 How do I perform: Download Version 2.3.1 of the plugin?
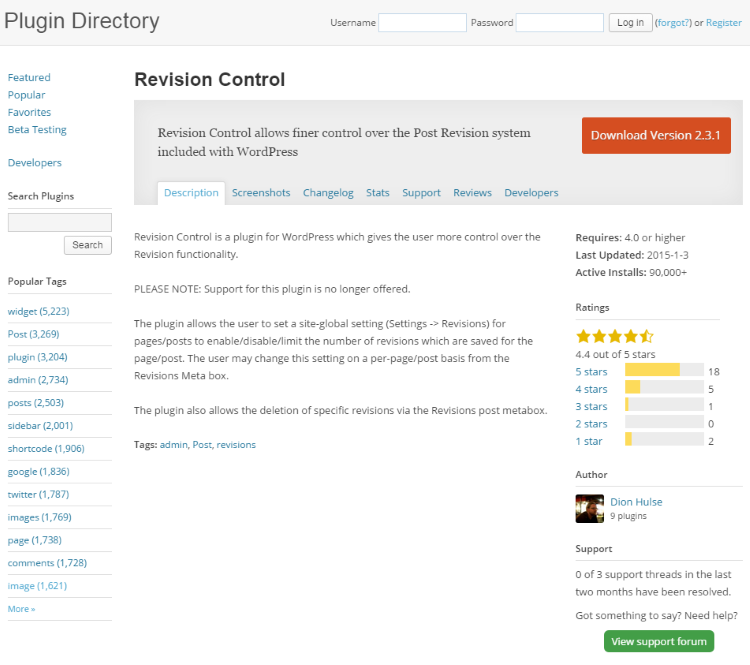tap(656, 135)
